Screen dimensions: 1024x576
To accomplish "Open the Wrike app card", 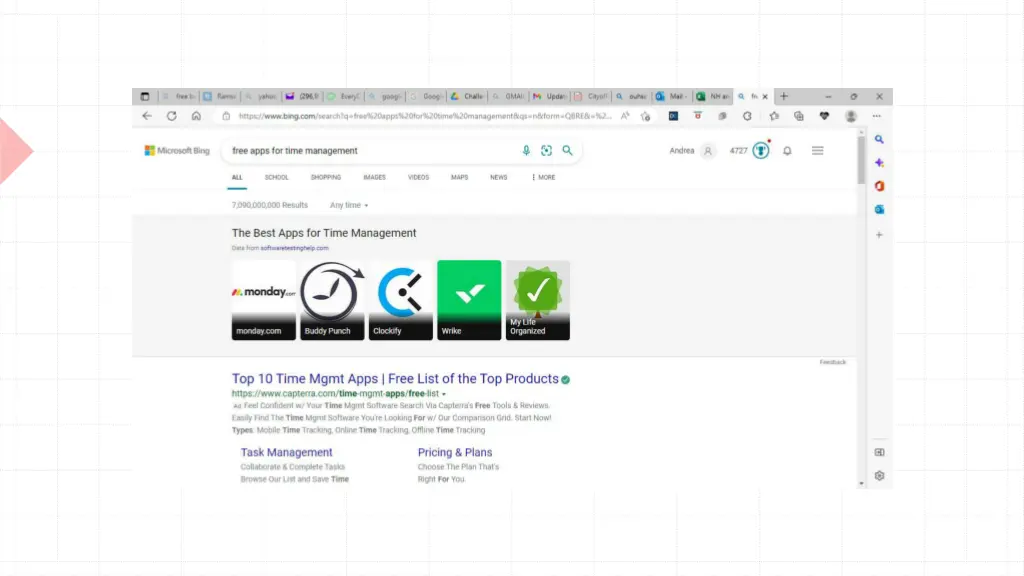I will (x=469, y=300).
